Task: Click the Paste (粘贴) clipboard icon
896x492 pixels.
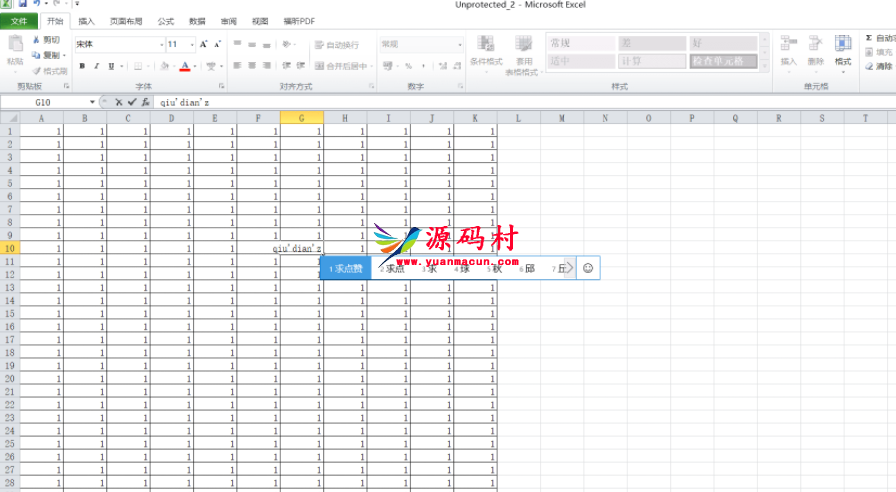Action: tap(14, 47)
